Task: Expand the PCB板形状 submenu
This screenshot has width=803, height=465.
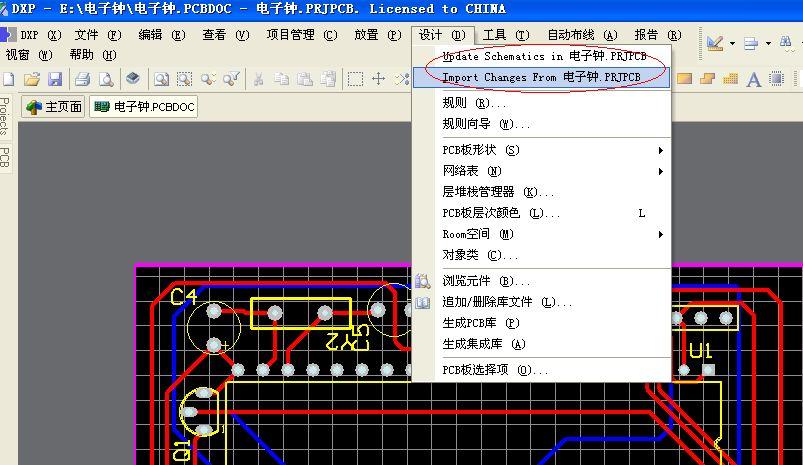Action: 661,151
